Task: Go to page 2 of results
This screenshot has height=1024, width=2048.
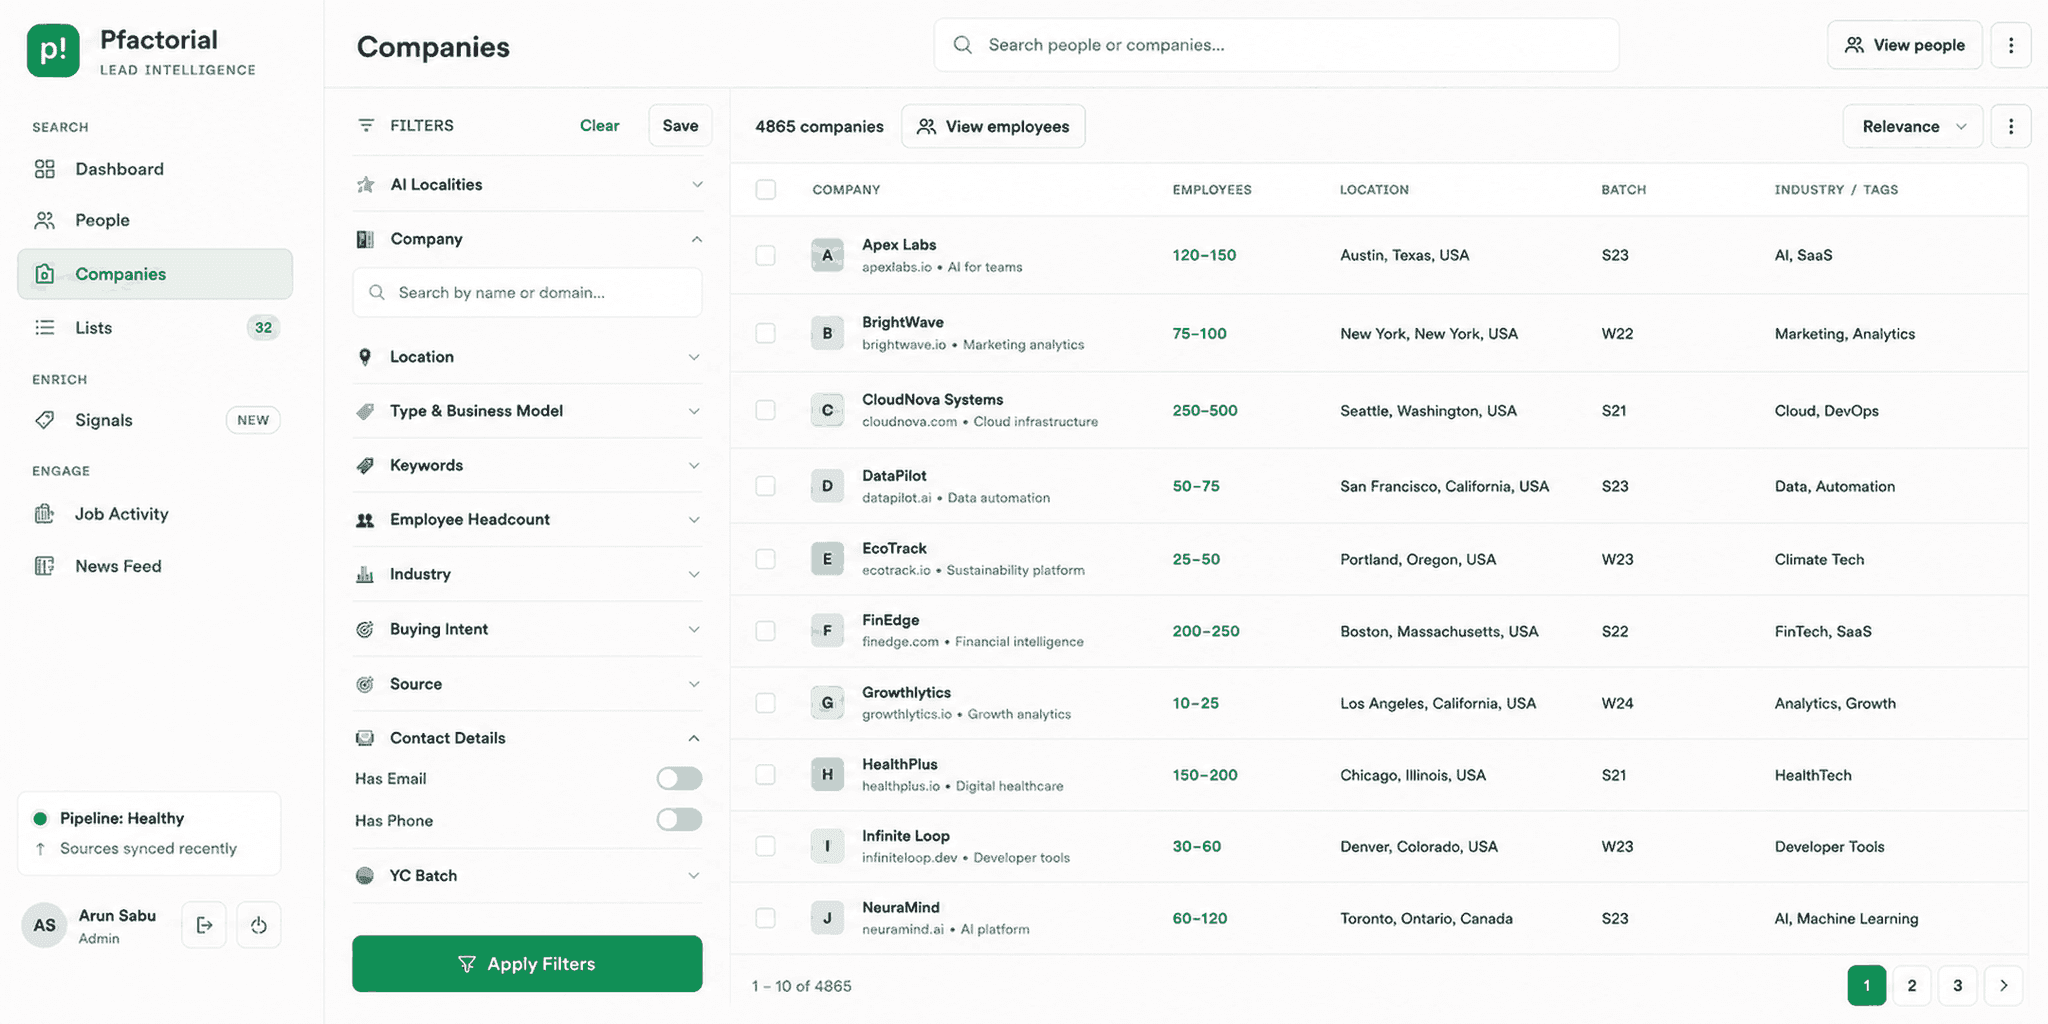Action: 1912,985
